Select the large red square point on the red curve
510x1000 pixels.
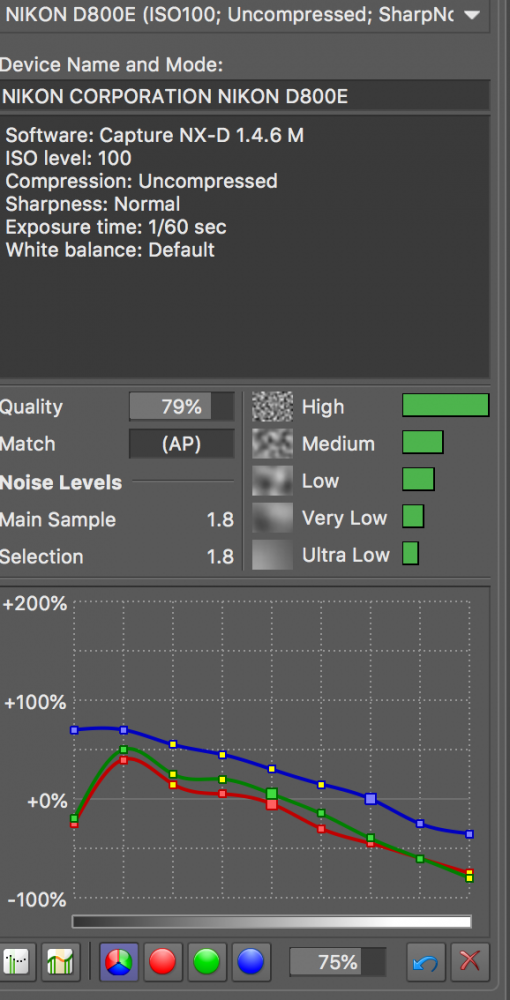pyautogui.click(x=272, y=805)
